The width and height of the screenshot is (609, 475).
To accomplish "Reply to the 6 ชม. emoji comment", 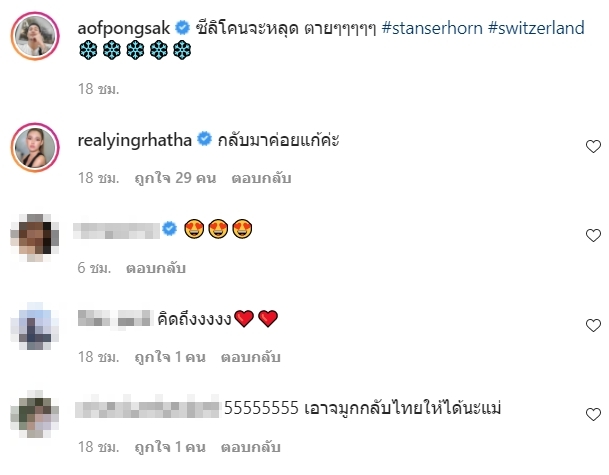I will point(156,268).
